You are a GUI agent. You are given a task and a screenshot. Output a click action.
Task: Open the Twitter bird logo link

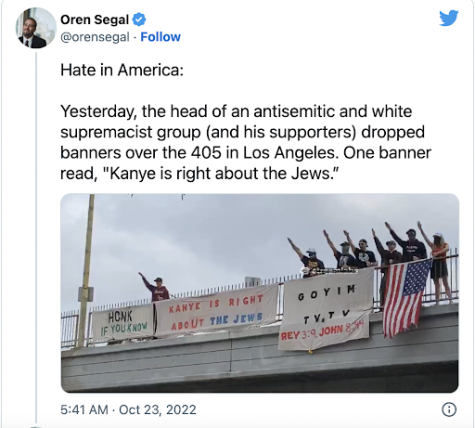click(x=449, y=18)
